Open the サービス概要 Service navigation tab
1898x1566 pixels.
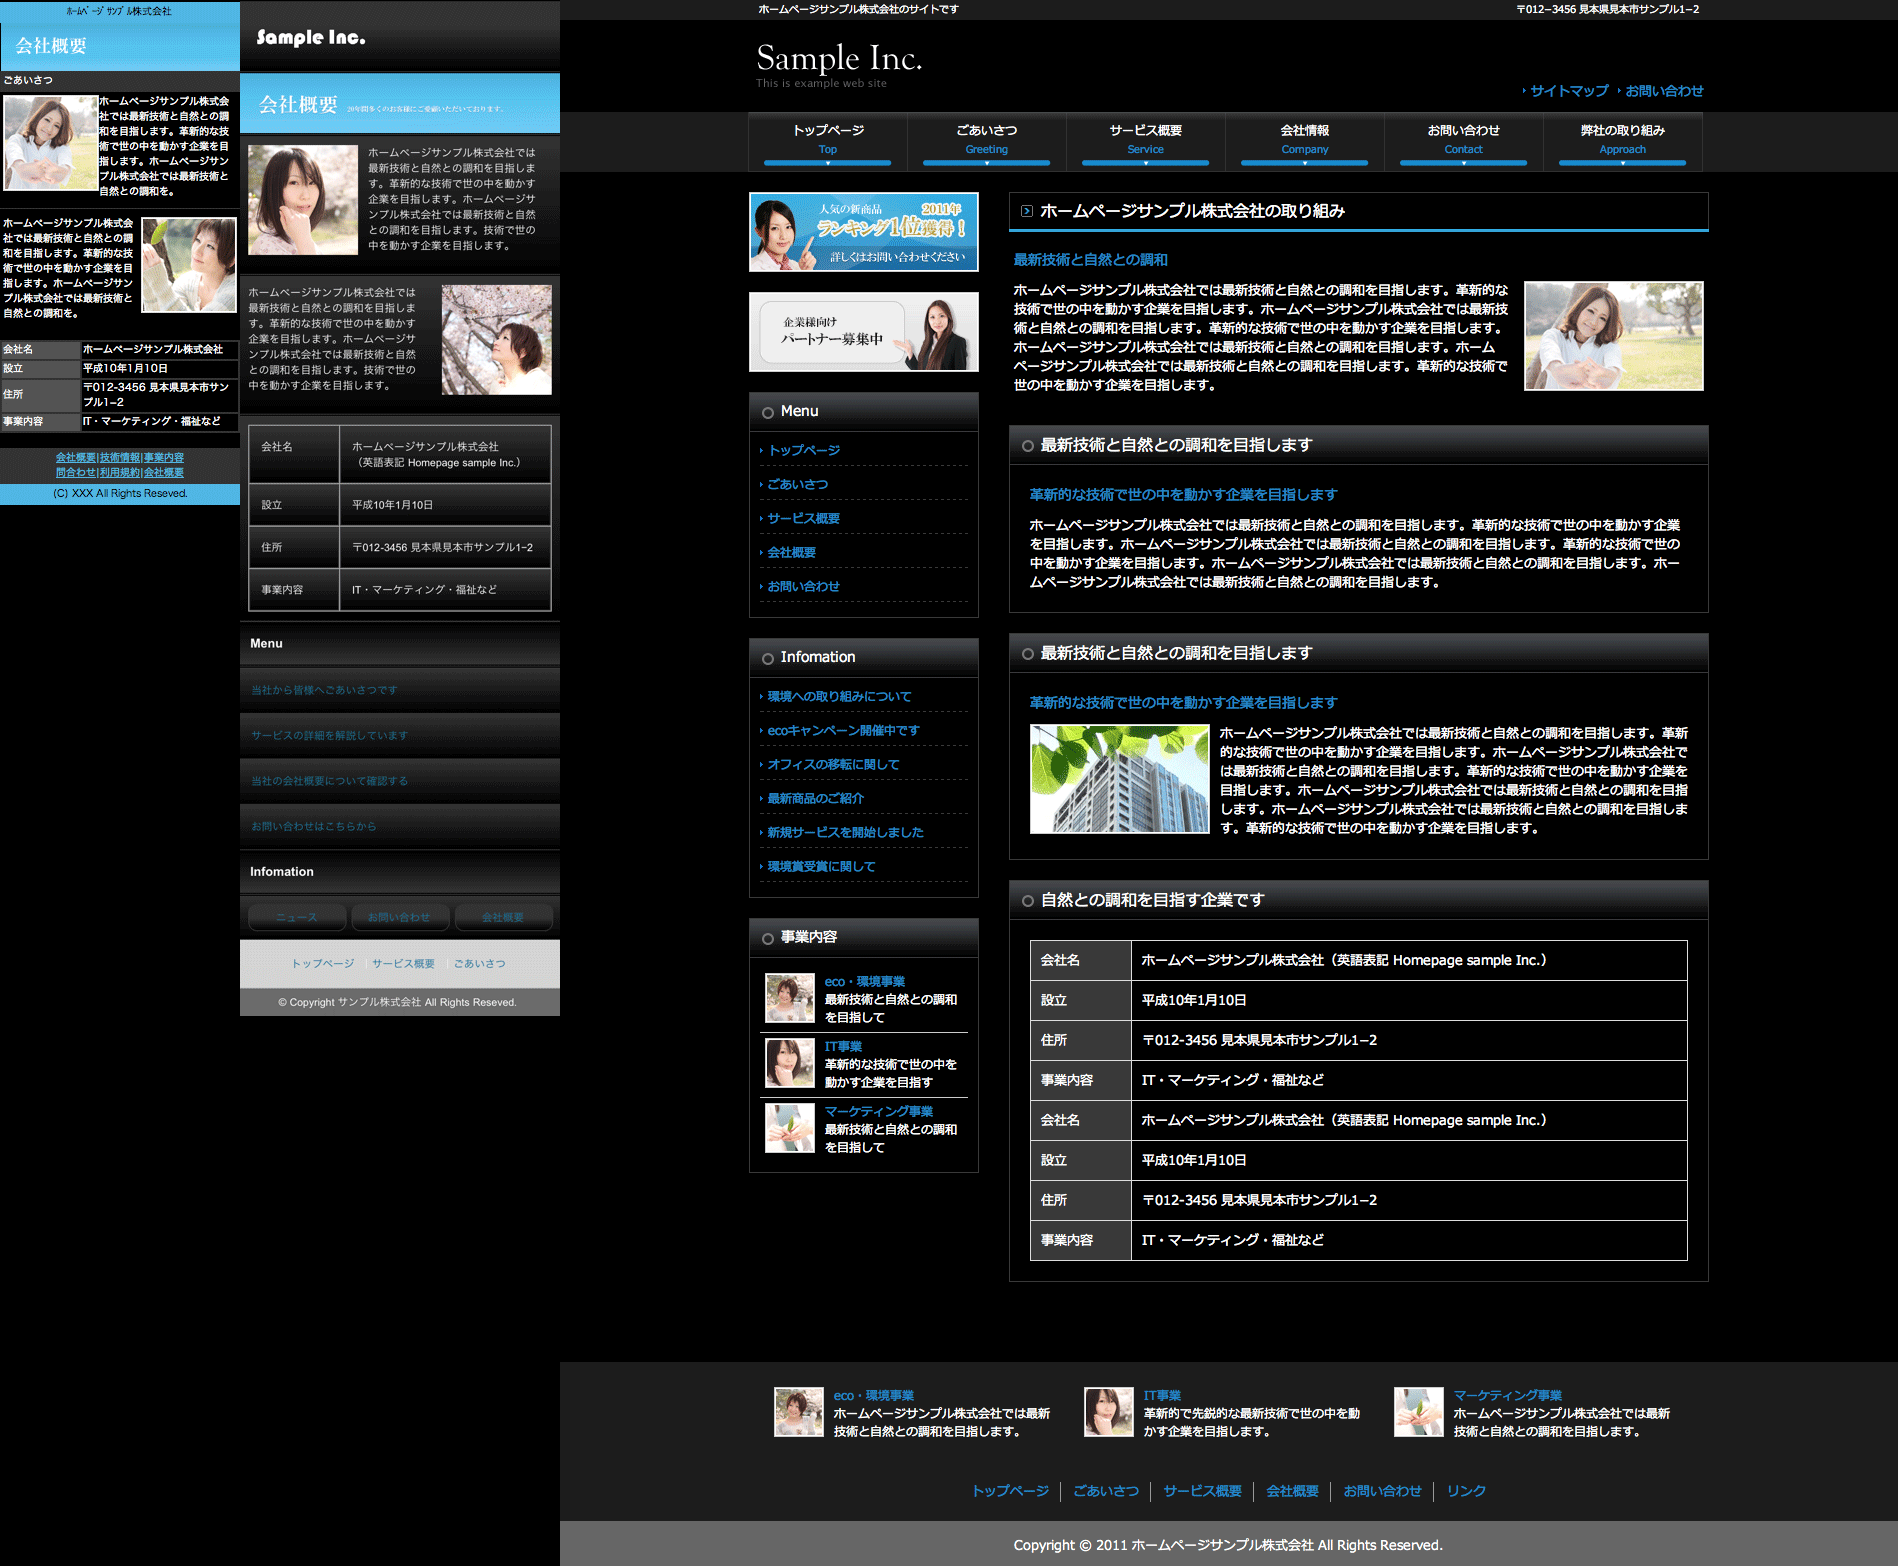1145,138
